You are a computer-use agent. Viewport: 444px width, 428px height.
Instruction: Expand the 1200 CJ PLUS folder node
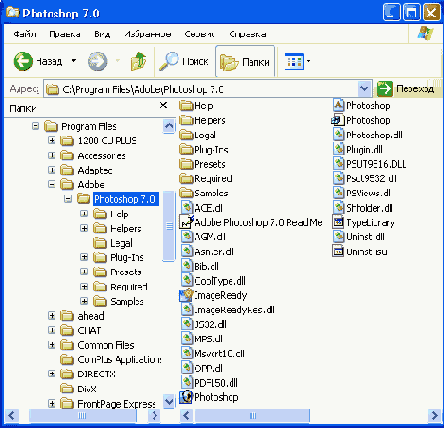(52, 140)
